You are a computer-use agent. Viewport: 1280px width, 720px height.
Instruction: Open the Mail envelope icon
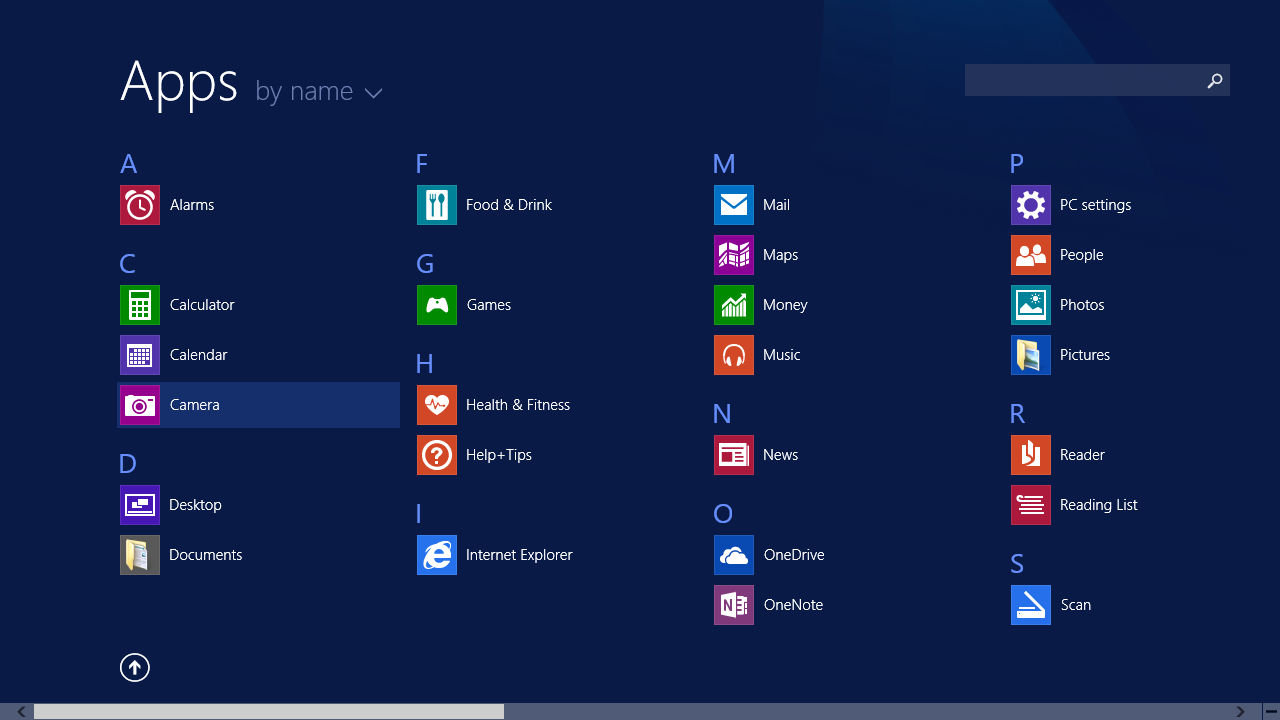pos(734,205)
